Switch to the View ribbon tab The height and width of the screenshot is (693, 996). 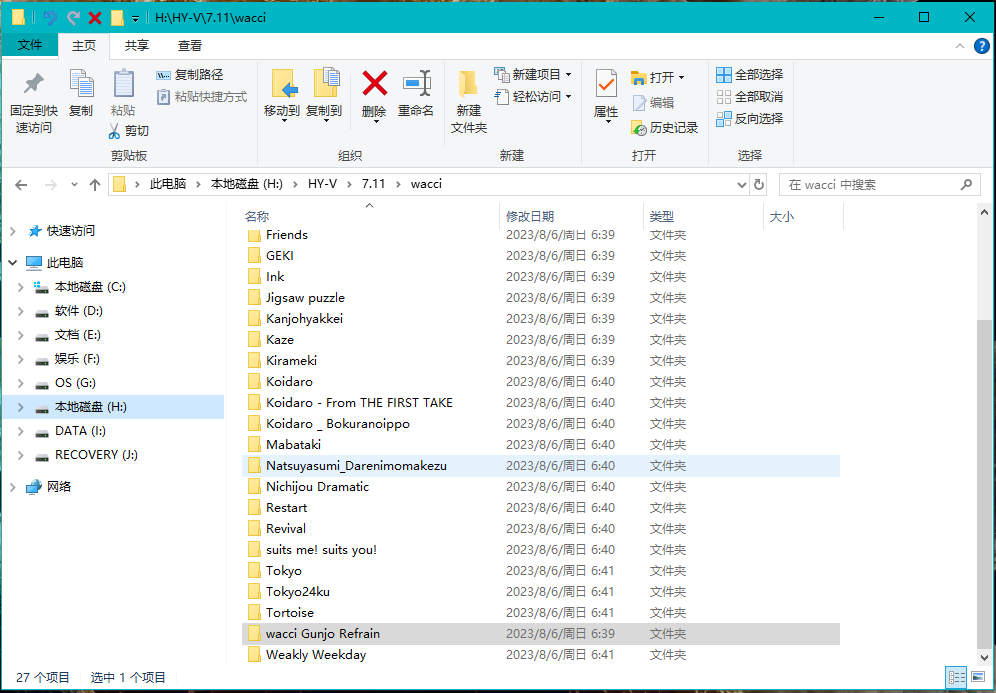(189, 46)
